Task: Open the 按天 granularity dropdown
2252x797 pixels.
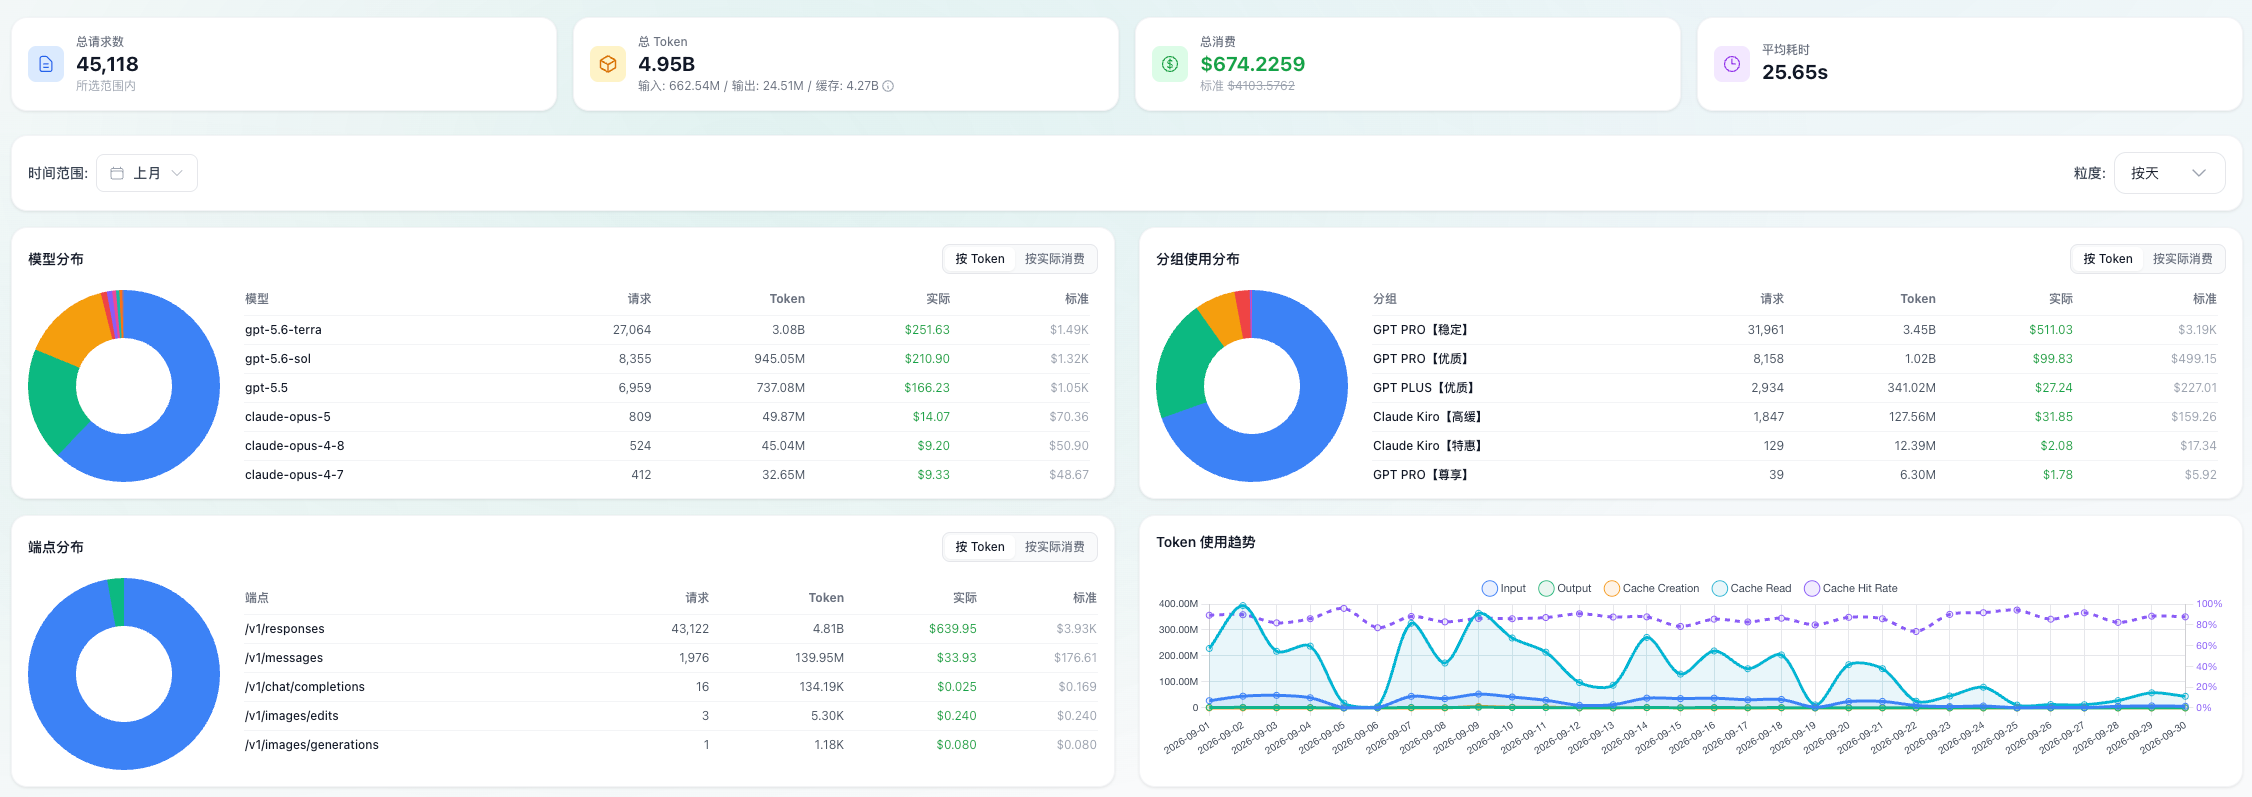Action: click(2169, 173)
